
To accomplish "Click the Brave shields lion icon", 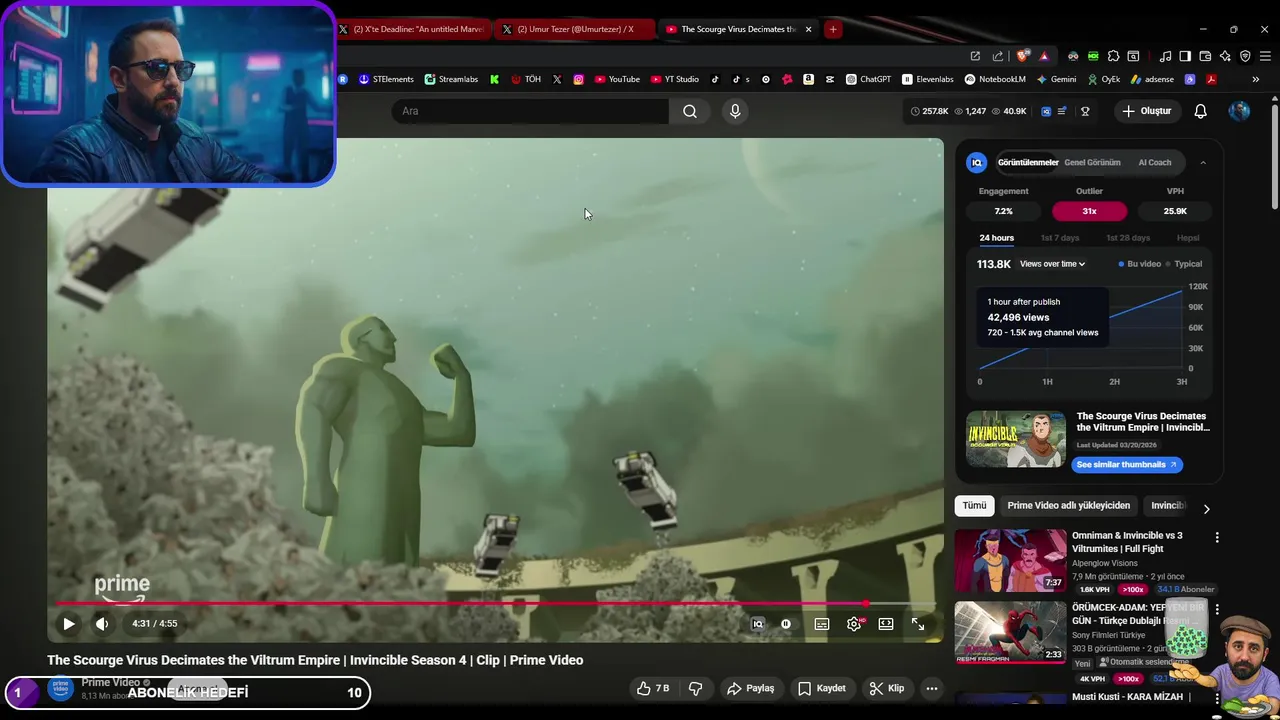I will point(1021,56).
